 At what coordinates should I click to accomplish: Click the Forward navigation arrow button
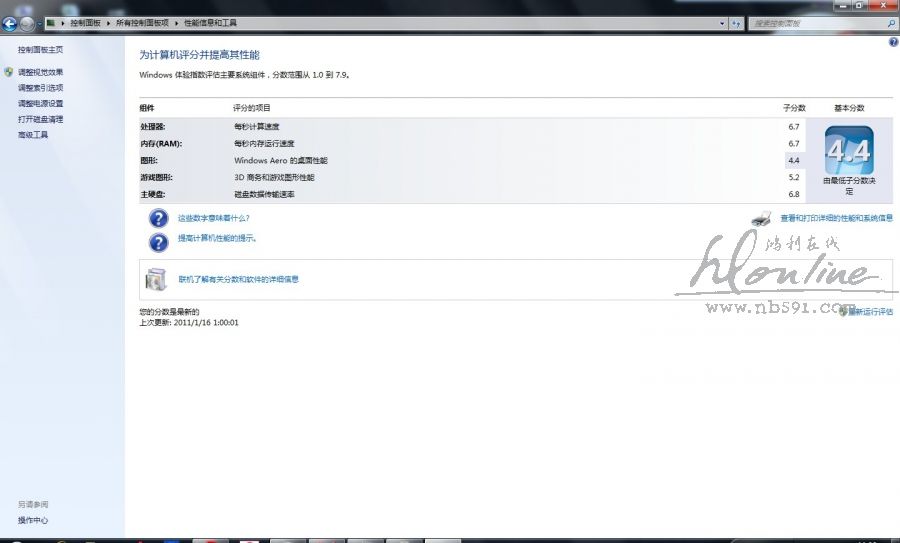pos(27,23)
